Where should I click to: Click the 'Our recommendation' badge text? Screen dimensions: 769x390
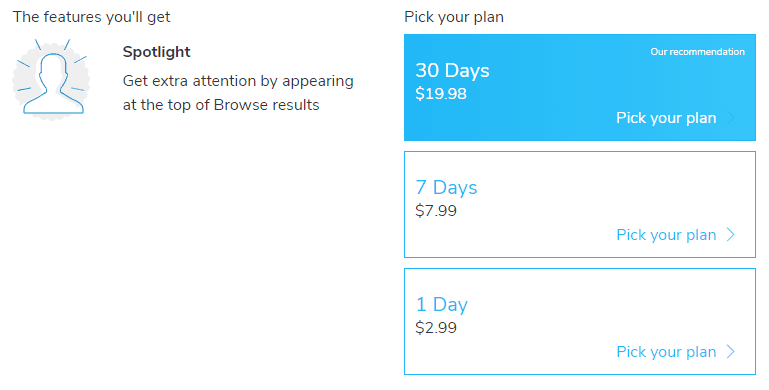(x=697, y=52)
